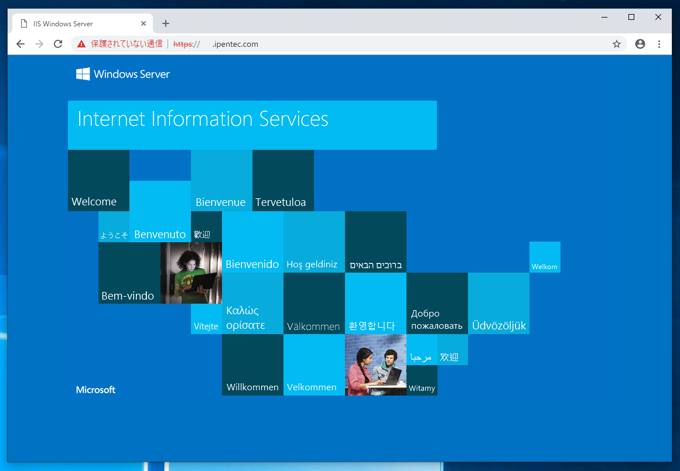Click the photo of woman holding laptop

click(x=191, y=273)
